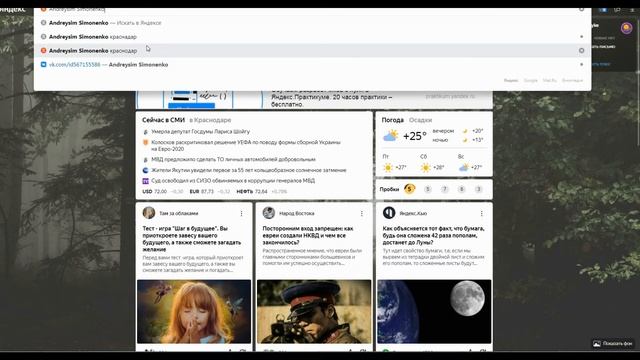
Task: Open the Пробки traffic label
Action: click(389, 189)
